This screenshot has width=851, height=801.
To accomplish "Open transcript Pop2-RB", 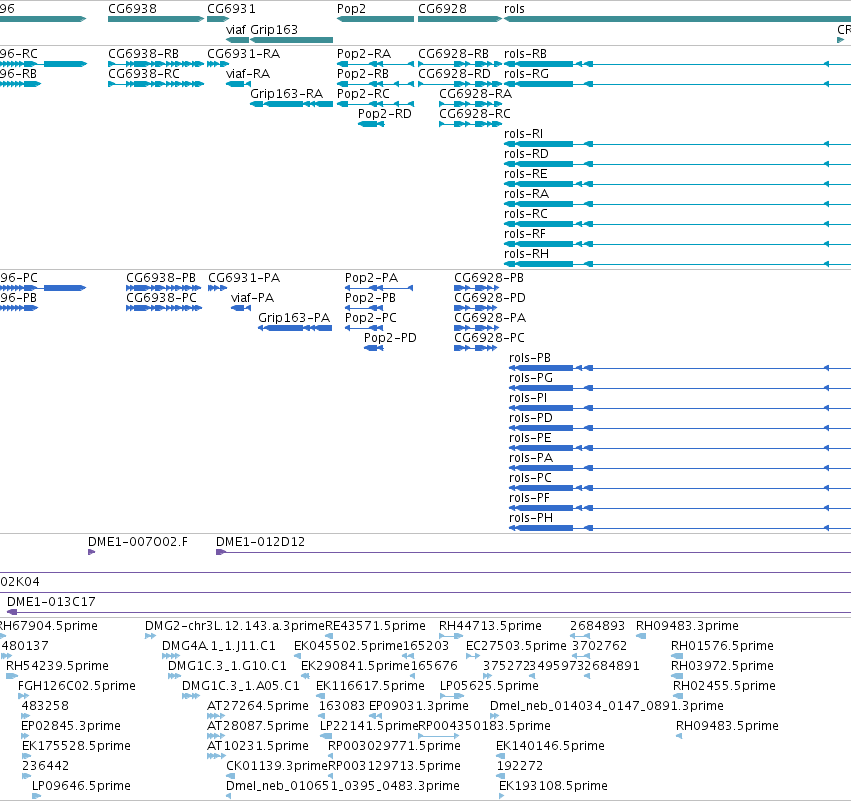I will [363, 74].
